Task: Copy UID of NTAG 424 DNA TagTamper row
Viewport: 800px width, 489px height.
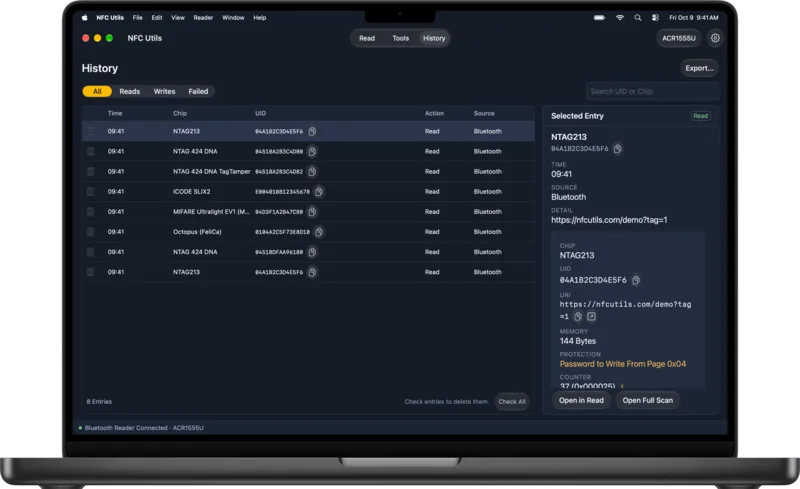Action: (312, 172)
